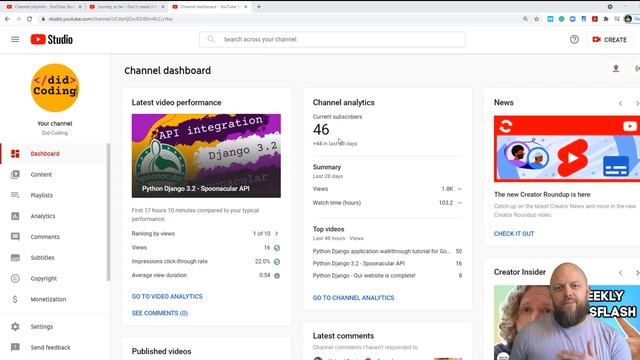The width and height of the screenshot is (640, 360).
Task: Click the YouTube Studio logo
Action: tap(52, 39)
